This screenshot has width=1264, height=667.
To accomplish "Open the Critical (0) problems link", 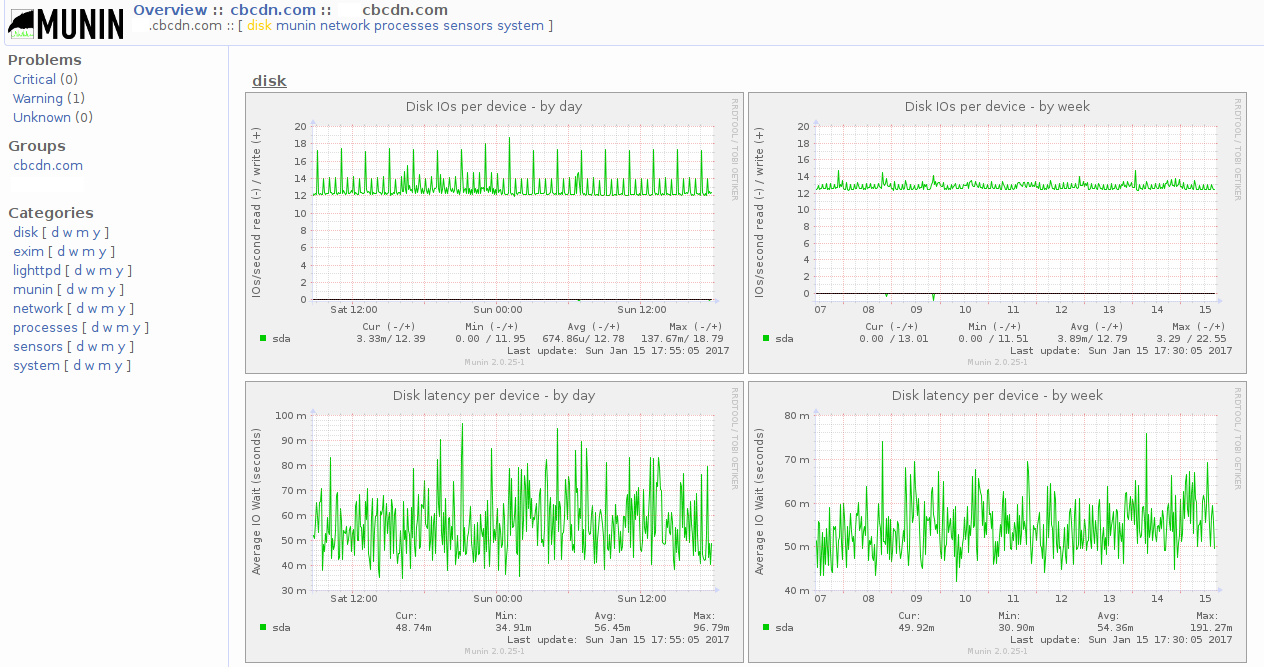I will pos(37,79).
